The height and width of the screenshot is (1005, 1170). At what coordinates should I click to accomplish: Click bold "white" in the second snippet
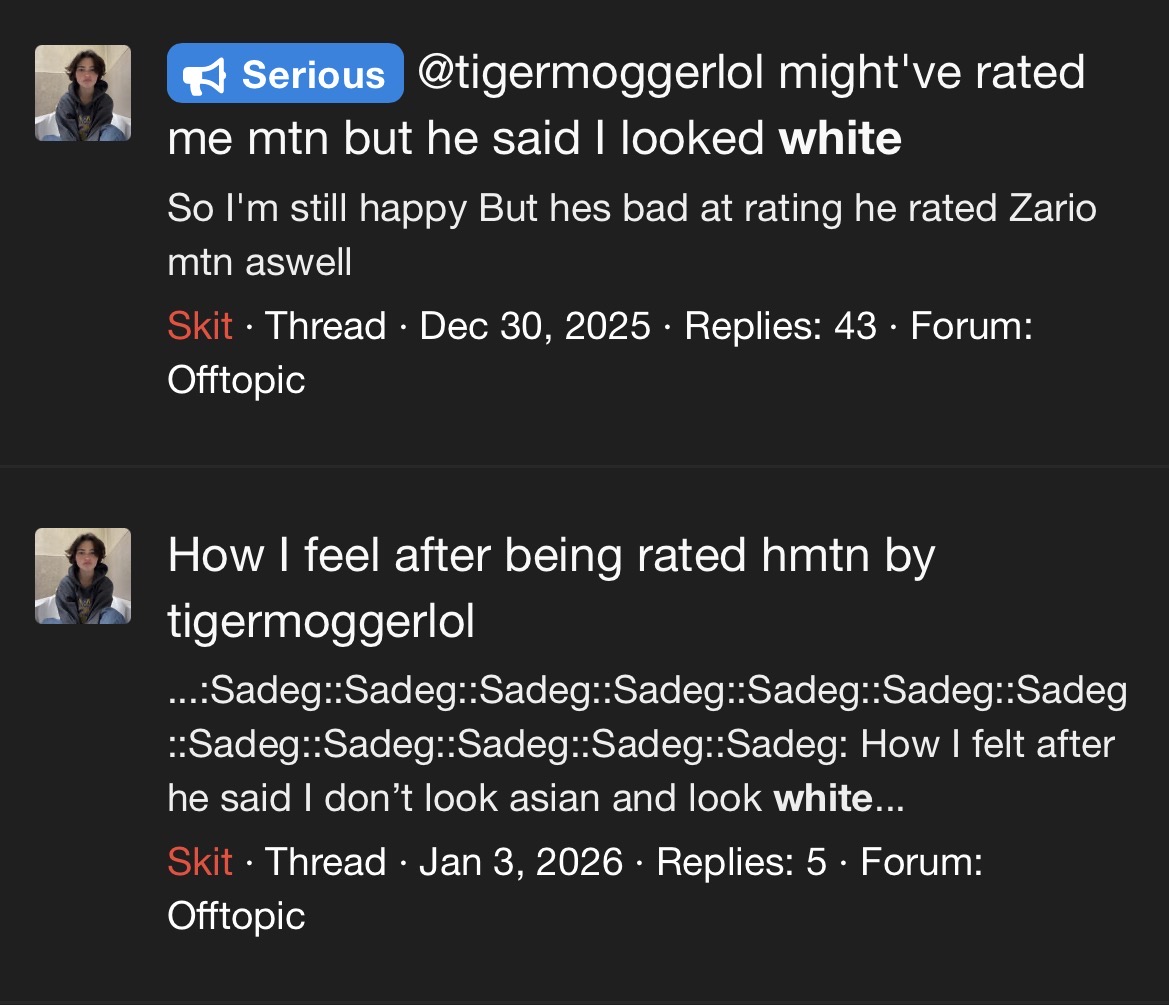tap(823, 798)
